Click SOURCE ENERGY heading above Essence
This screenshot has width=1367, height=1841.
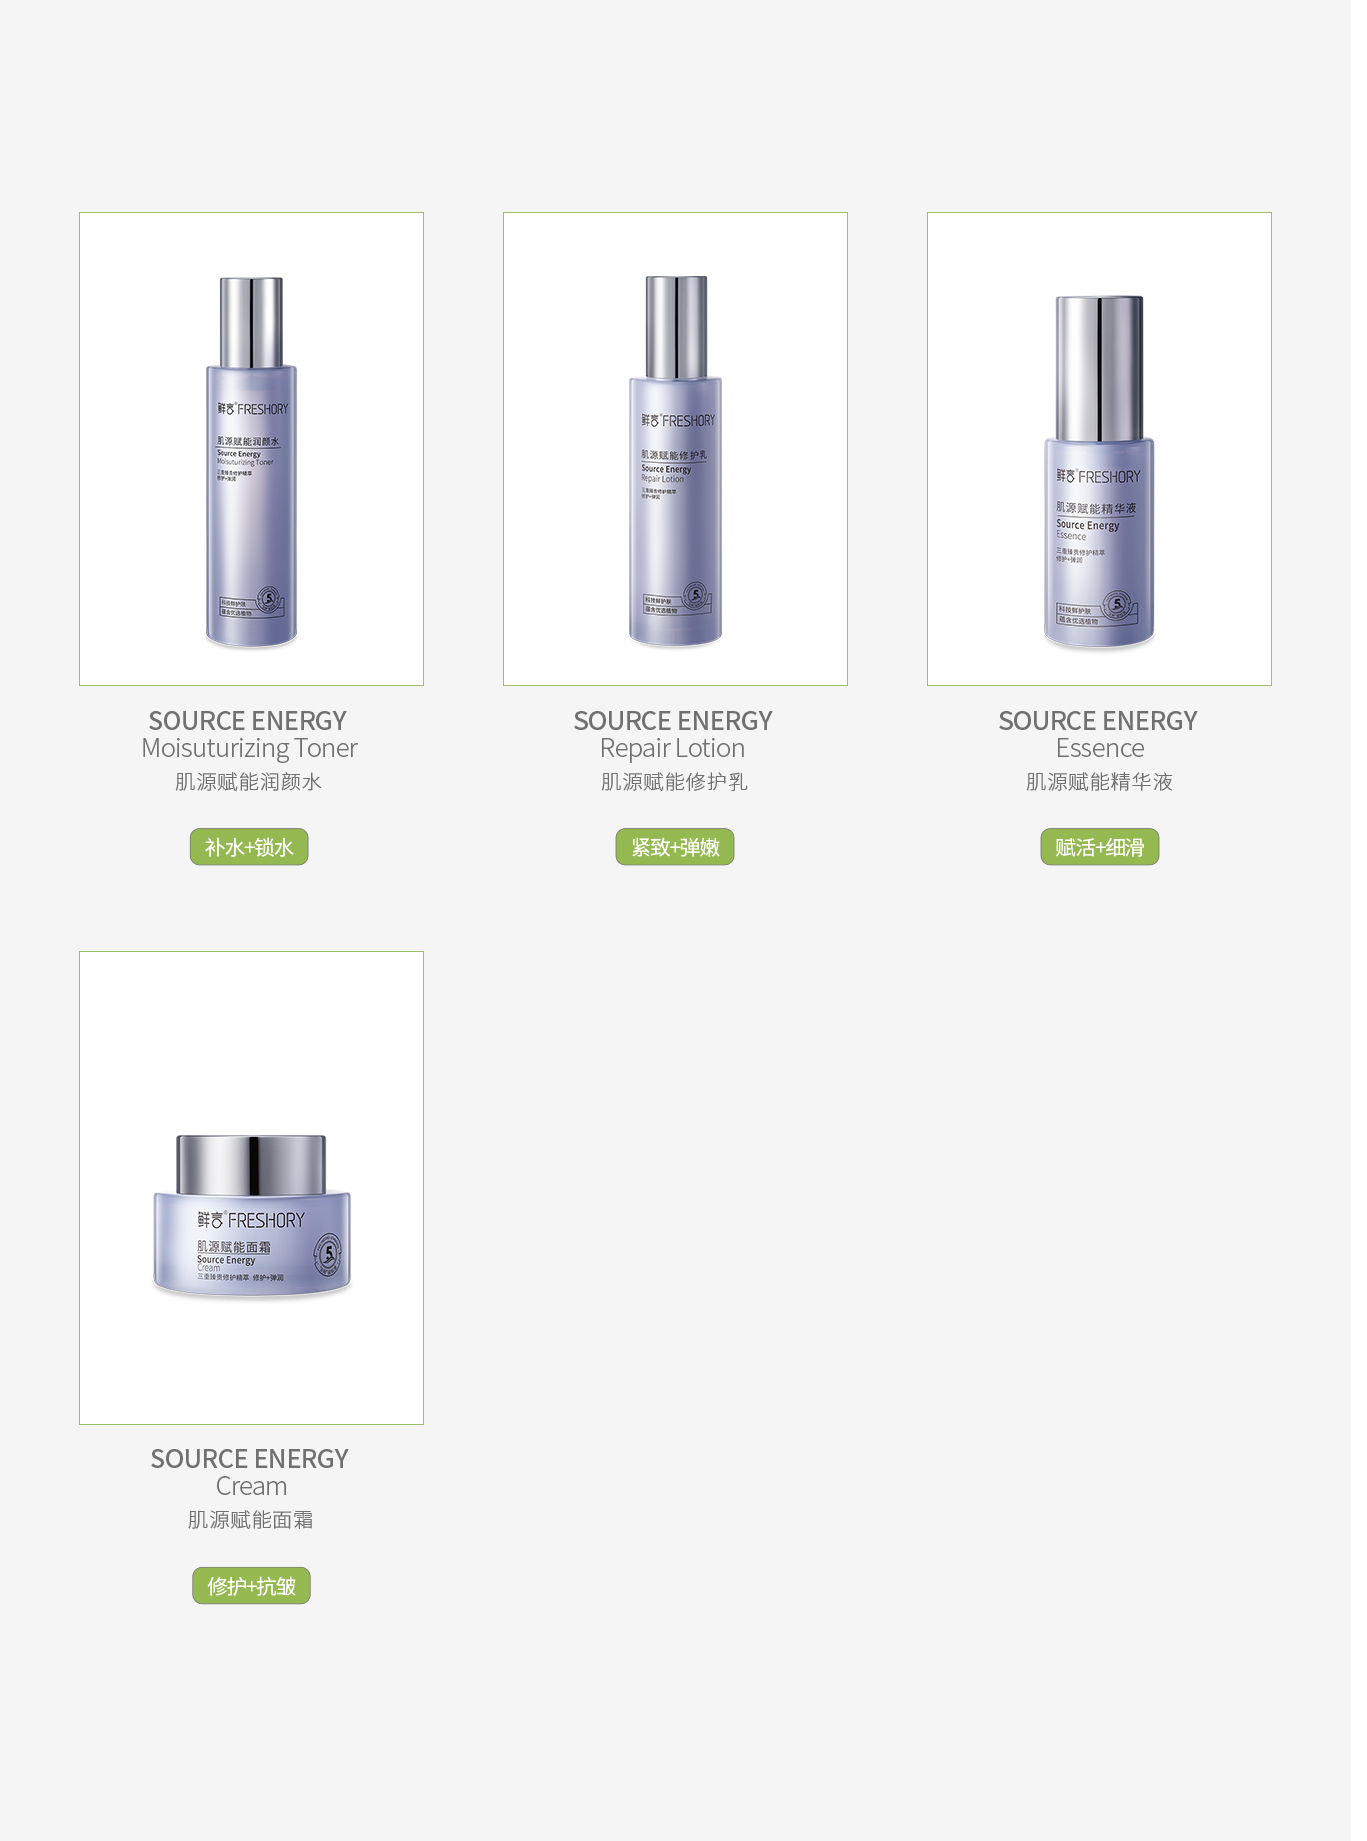(x=1098, y=721)
